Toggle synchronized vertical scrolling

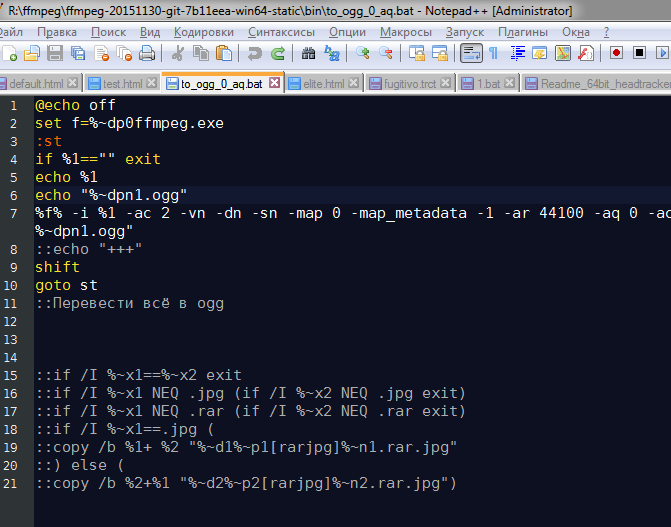click(x=417, y=54)
